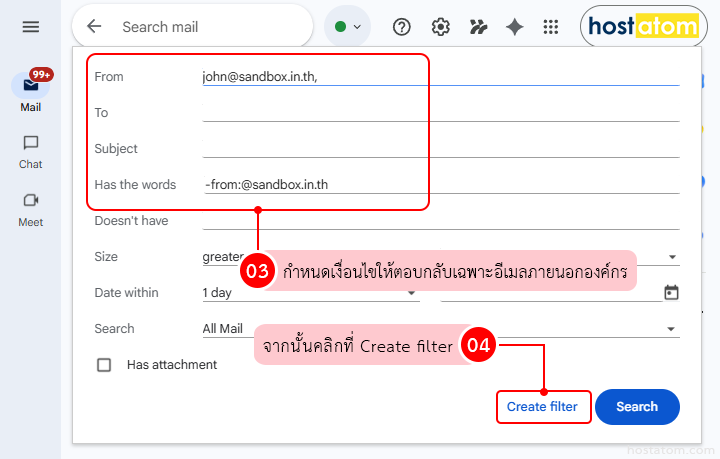The height and width of the screenshot is (459, 720).
Task: Click the date input field beside calendar
Action: pos(551,292)
